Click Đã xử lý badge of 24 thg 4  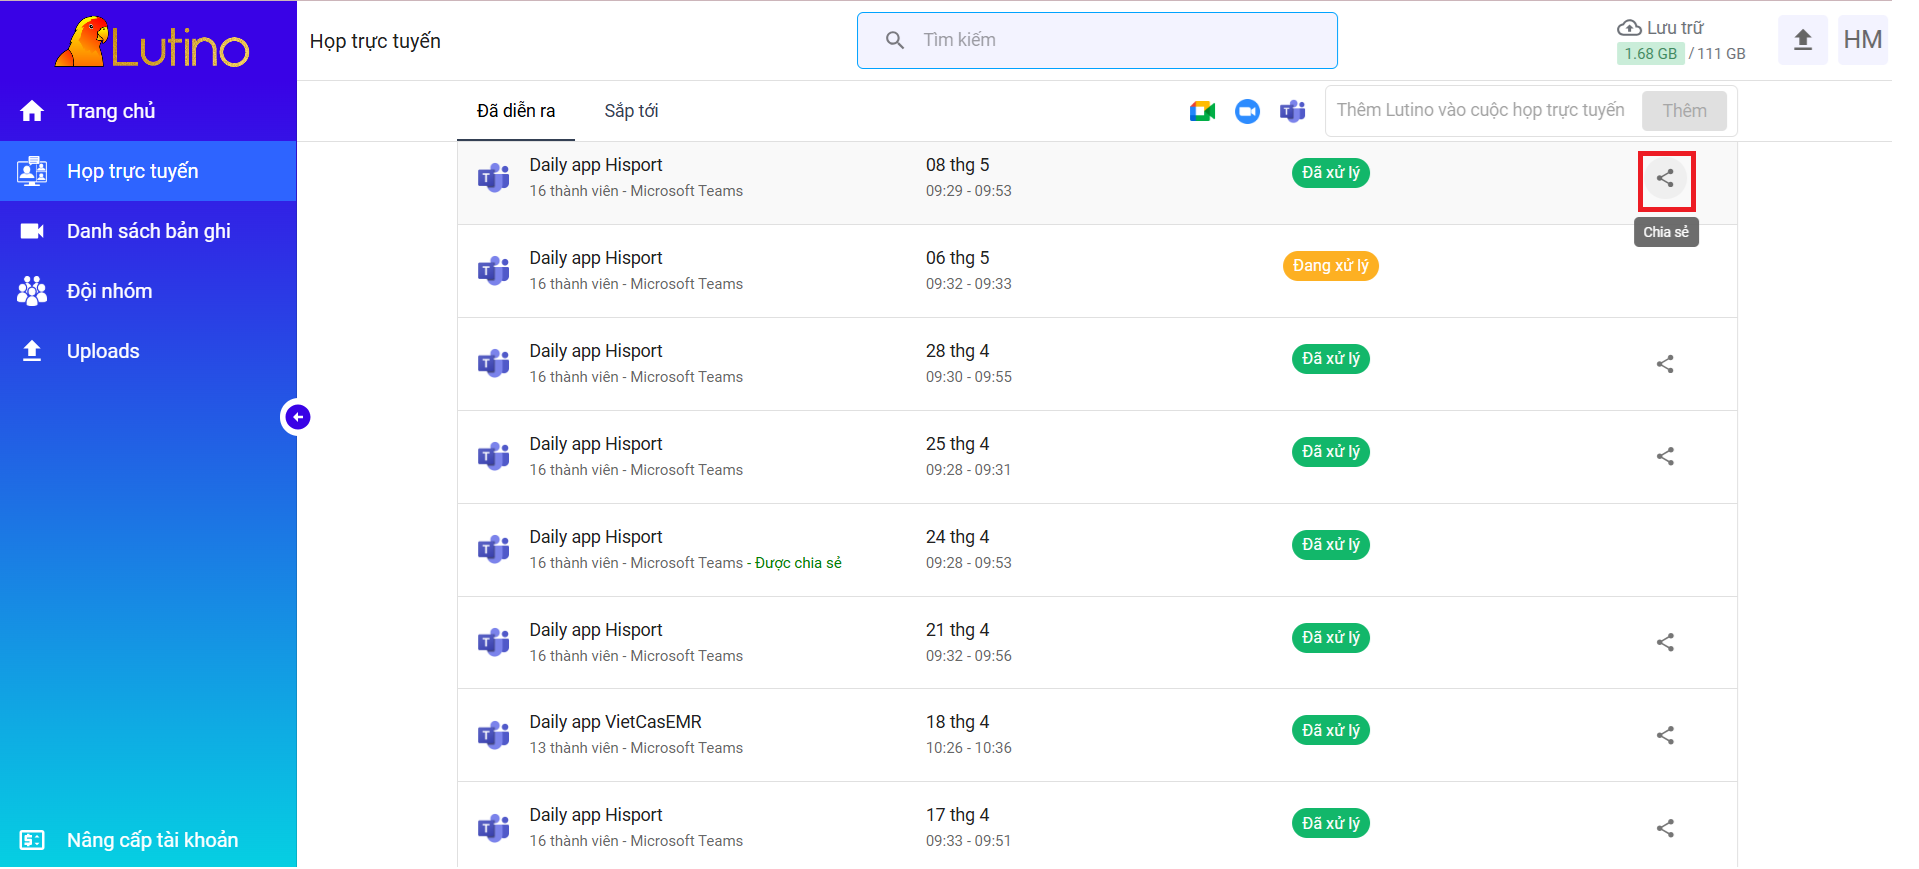(x=1331, y=545)
